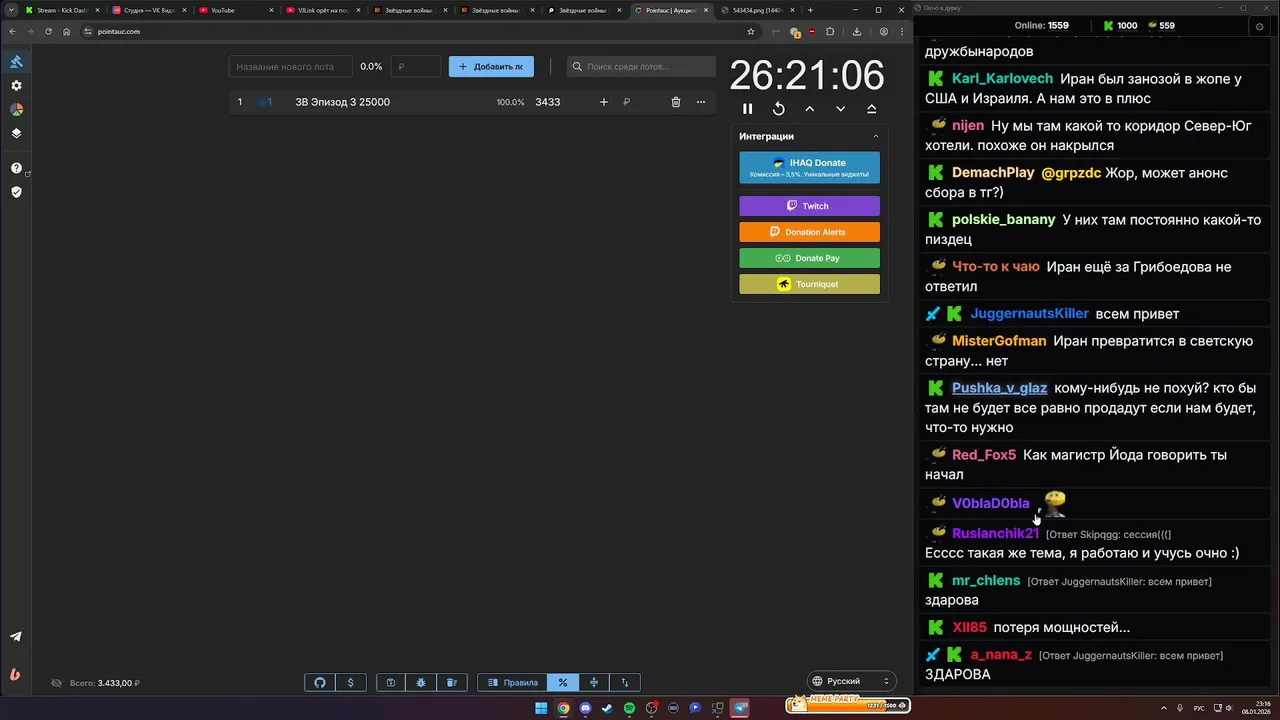The height and width of the screenshot is (720, 1280).
Task: Add amount to ЗВ Эпизод 3 lot
Action: (x=603, y=102)
